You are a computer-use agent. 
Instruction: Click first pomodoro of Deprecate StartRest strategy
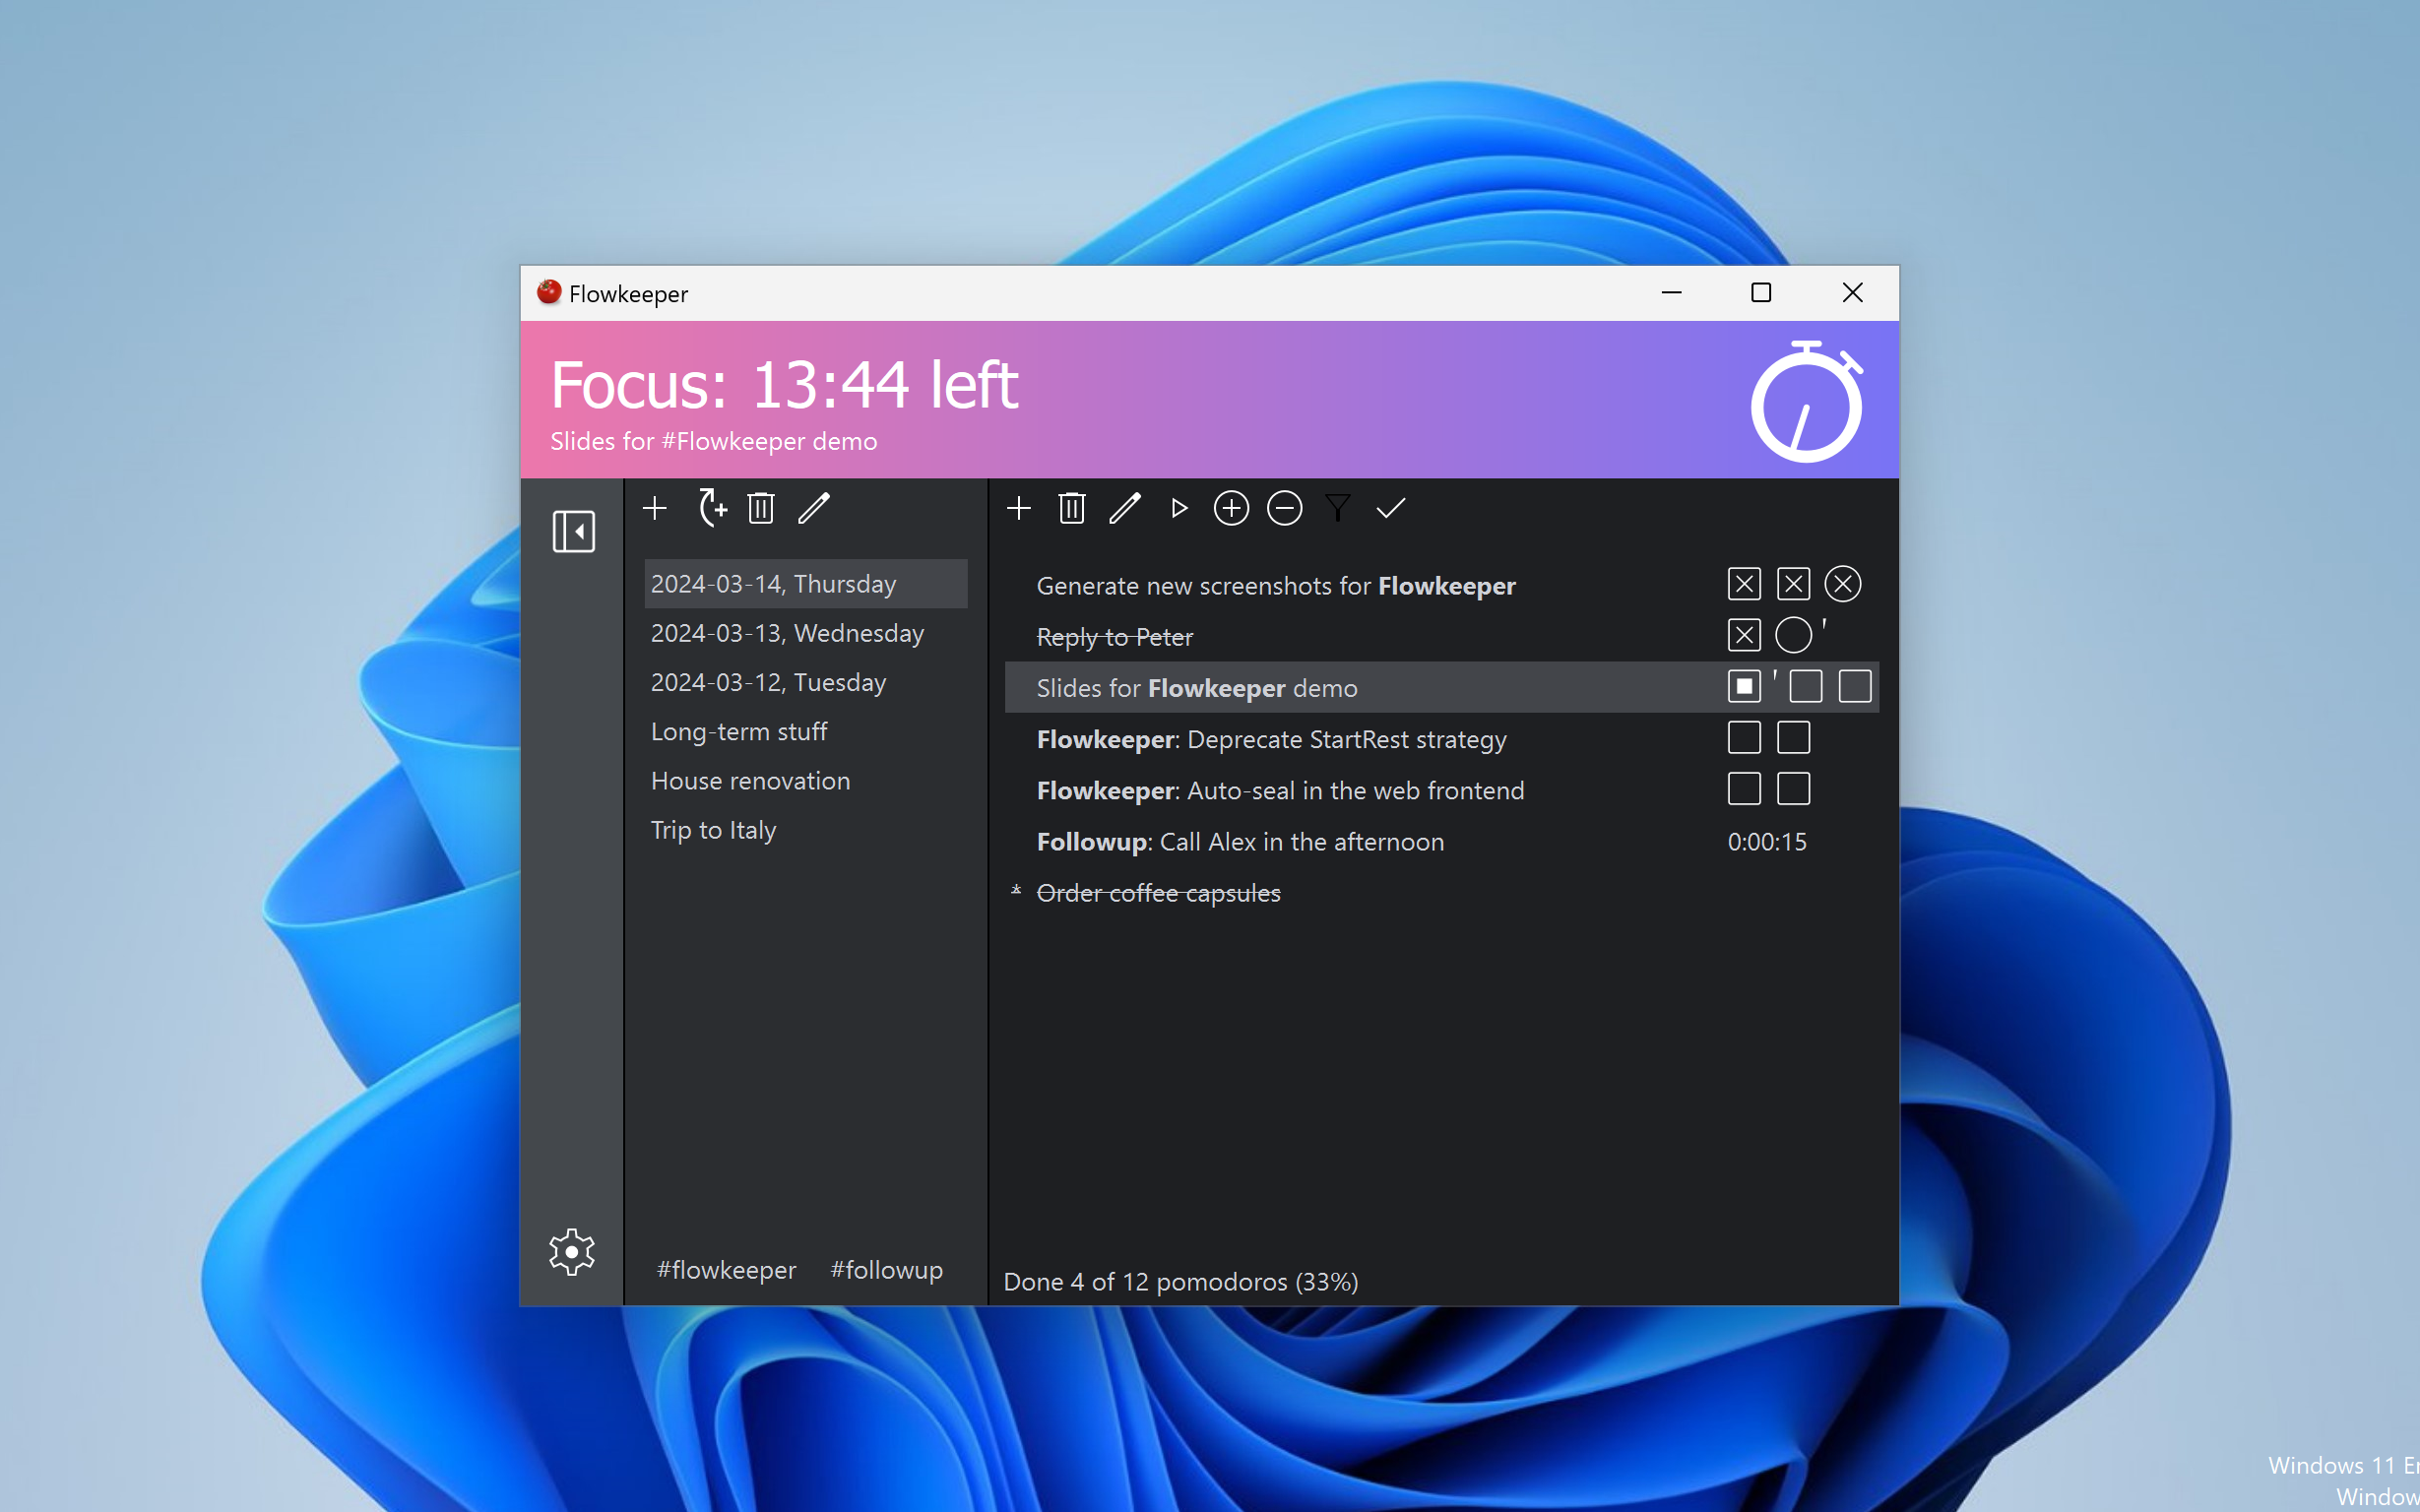[1744, 738]
